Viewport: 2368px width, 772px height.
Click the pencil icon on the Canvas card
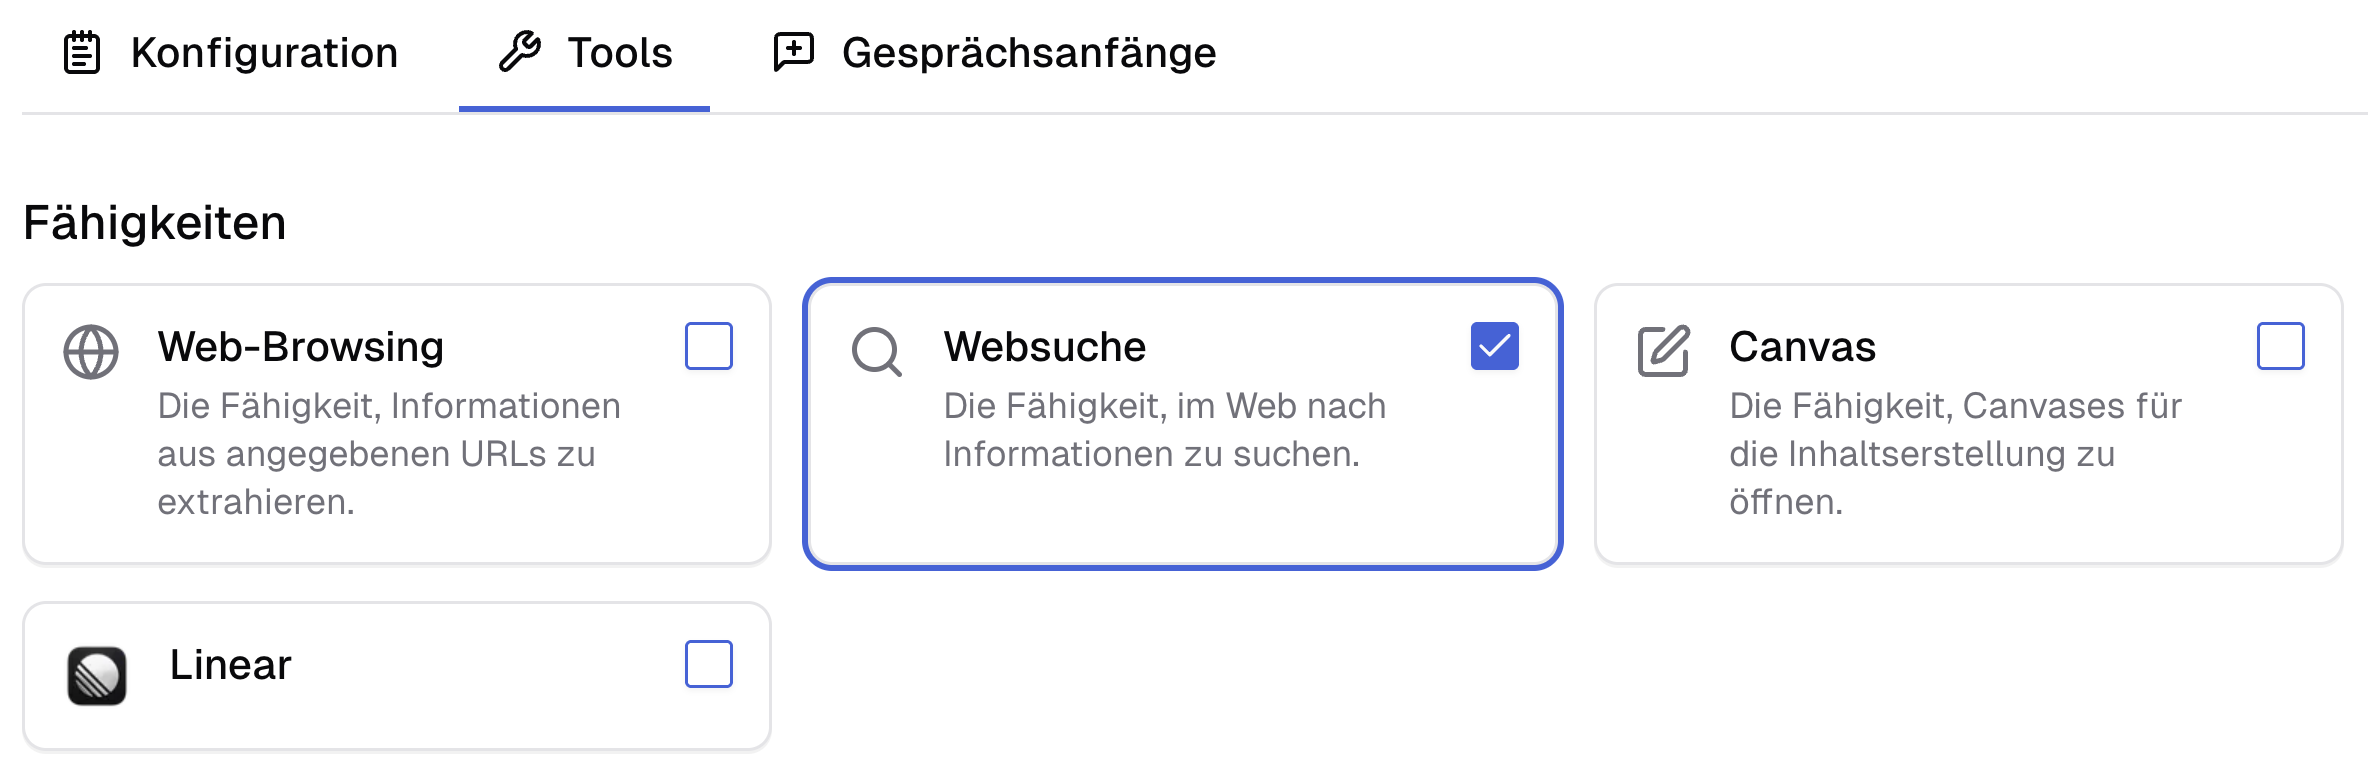[1662, 347]
